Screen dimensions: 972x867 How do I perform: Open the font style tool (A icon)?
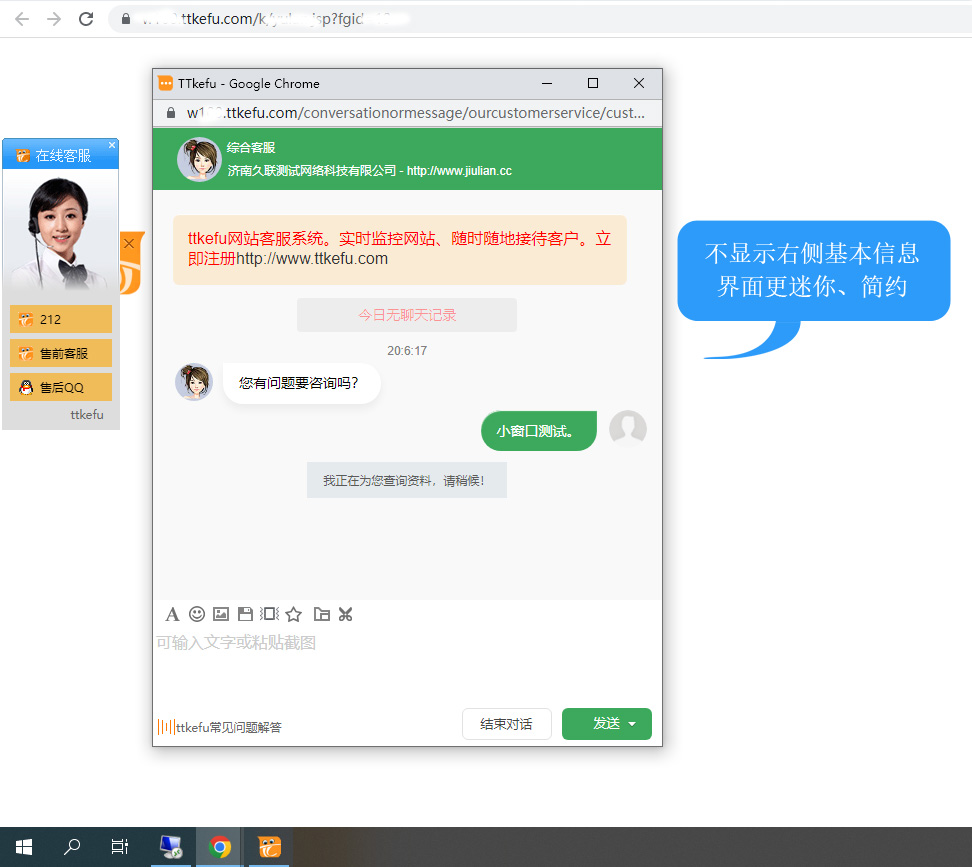(172, 614)
